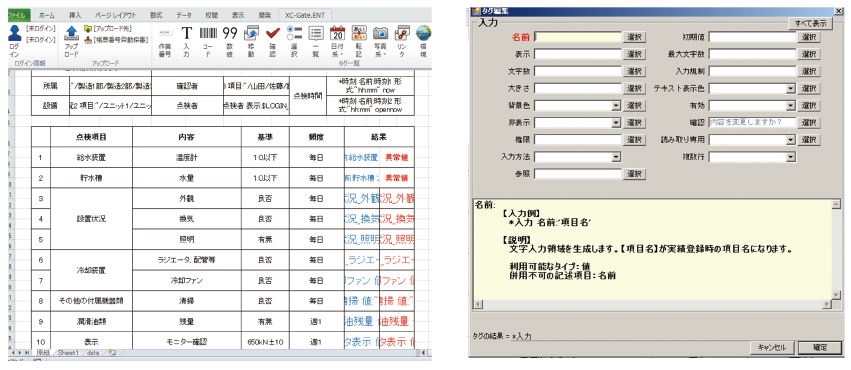Viewport: 851px width, 370px height.
Task: Open the data worksheet tab
Action: click(x=93, y=353)
